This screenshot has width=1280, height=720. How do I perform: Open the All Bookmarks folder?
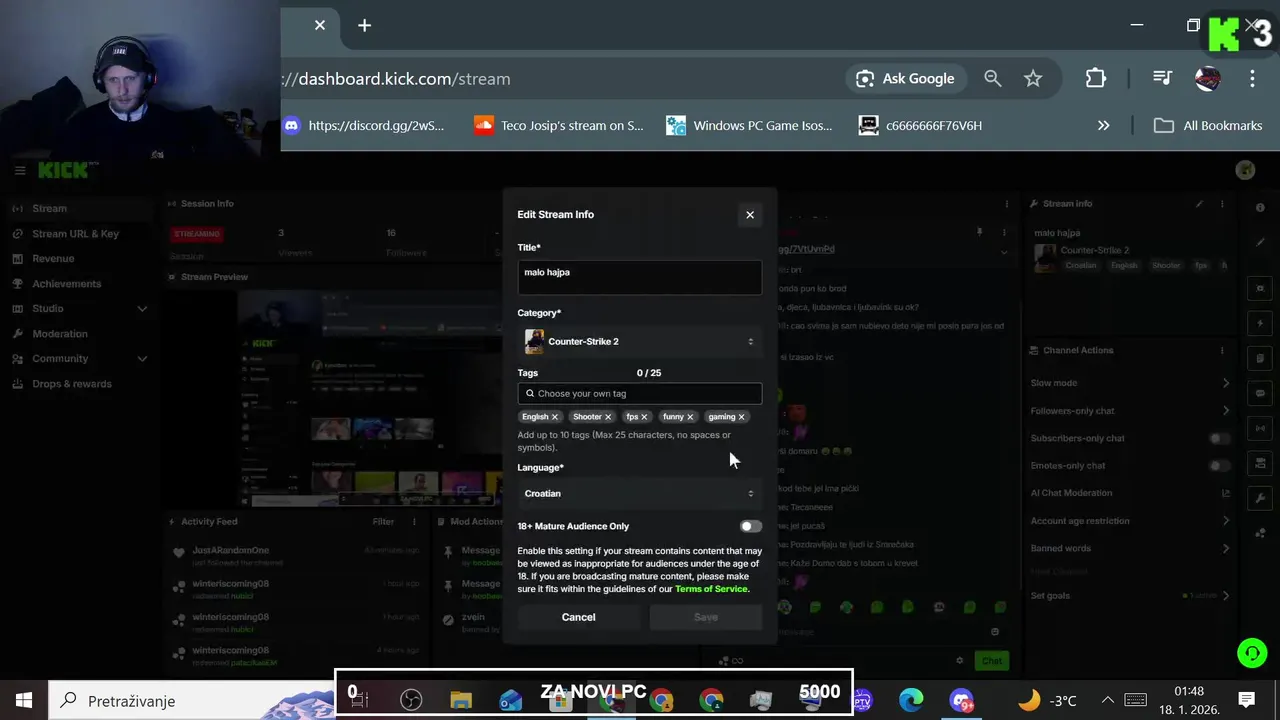tap(1208, 126)
